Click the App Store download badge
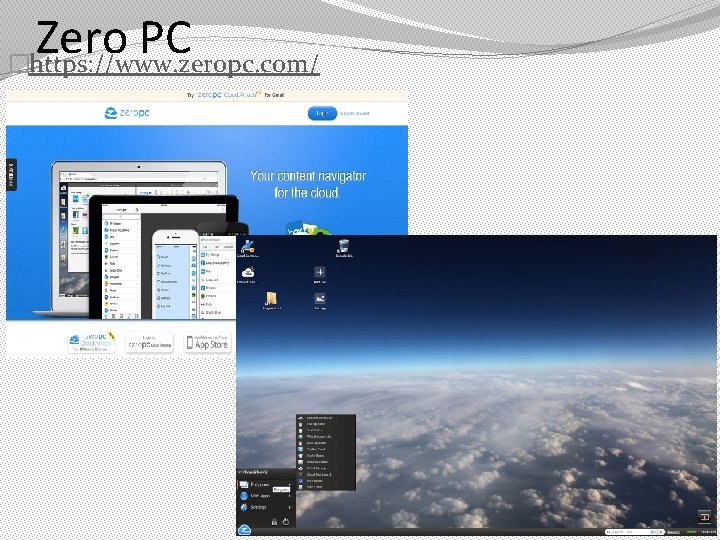 click(208, 343)
